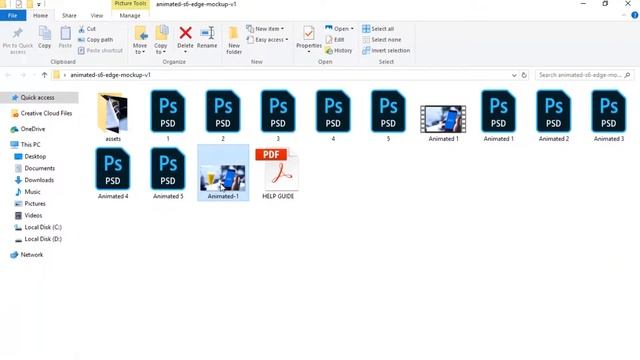
Task: Select the PSD file named 2
Action: [223, 116]
